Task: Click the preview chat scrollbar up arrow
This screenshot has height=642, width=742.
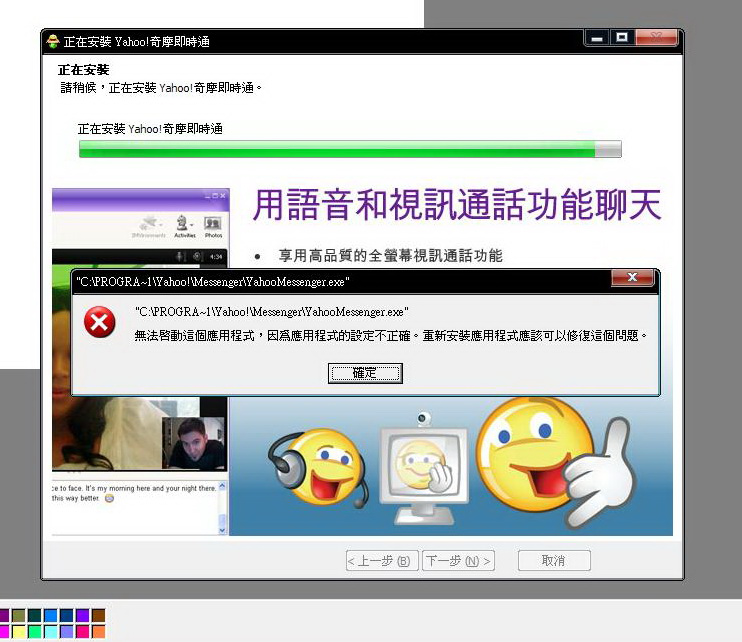Action: click(222, 486)
